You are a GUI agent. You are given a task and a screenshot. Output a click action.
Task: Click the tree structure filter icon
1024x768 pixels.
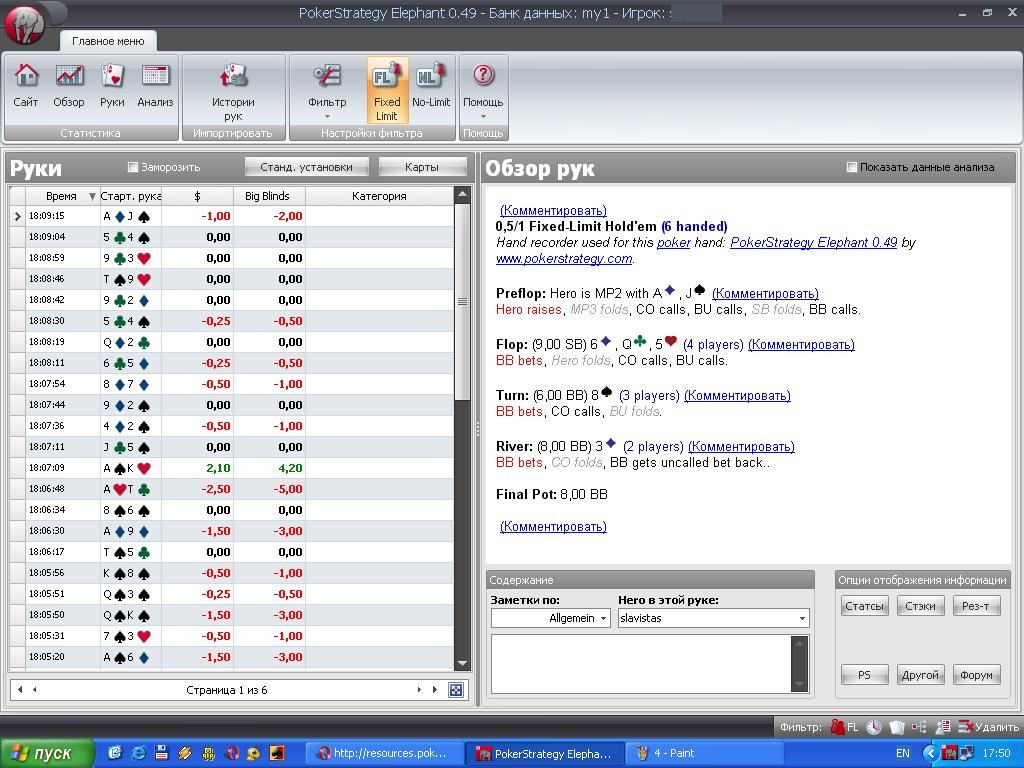click(919, 727)
